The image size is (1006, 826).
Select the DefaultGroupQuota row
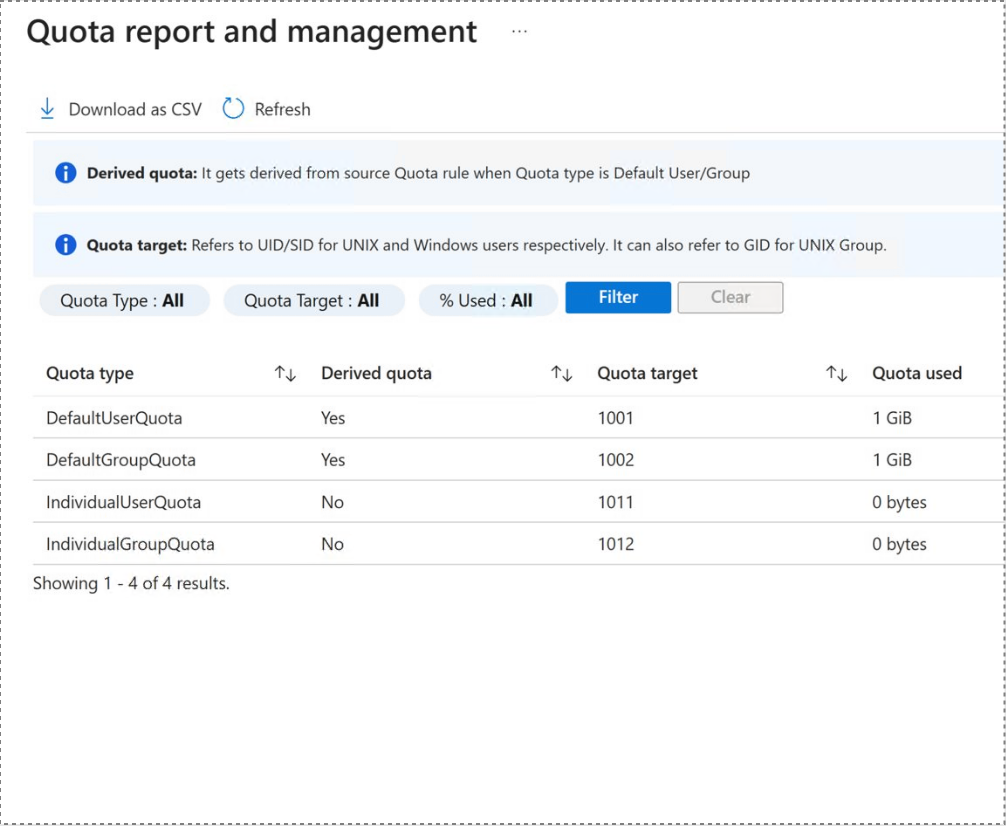[516, 460]
